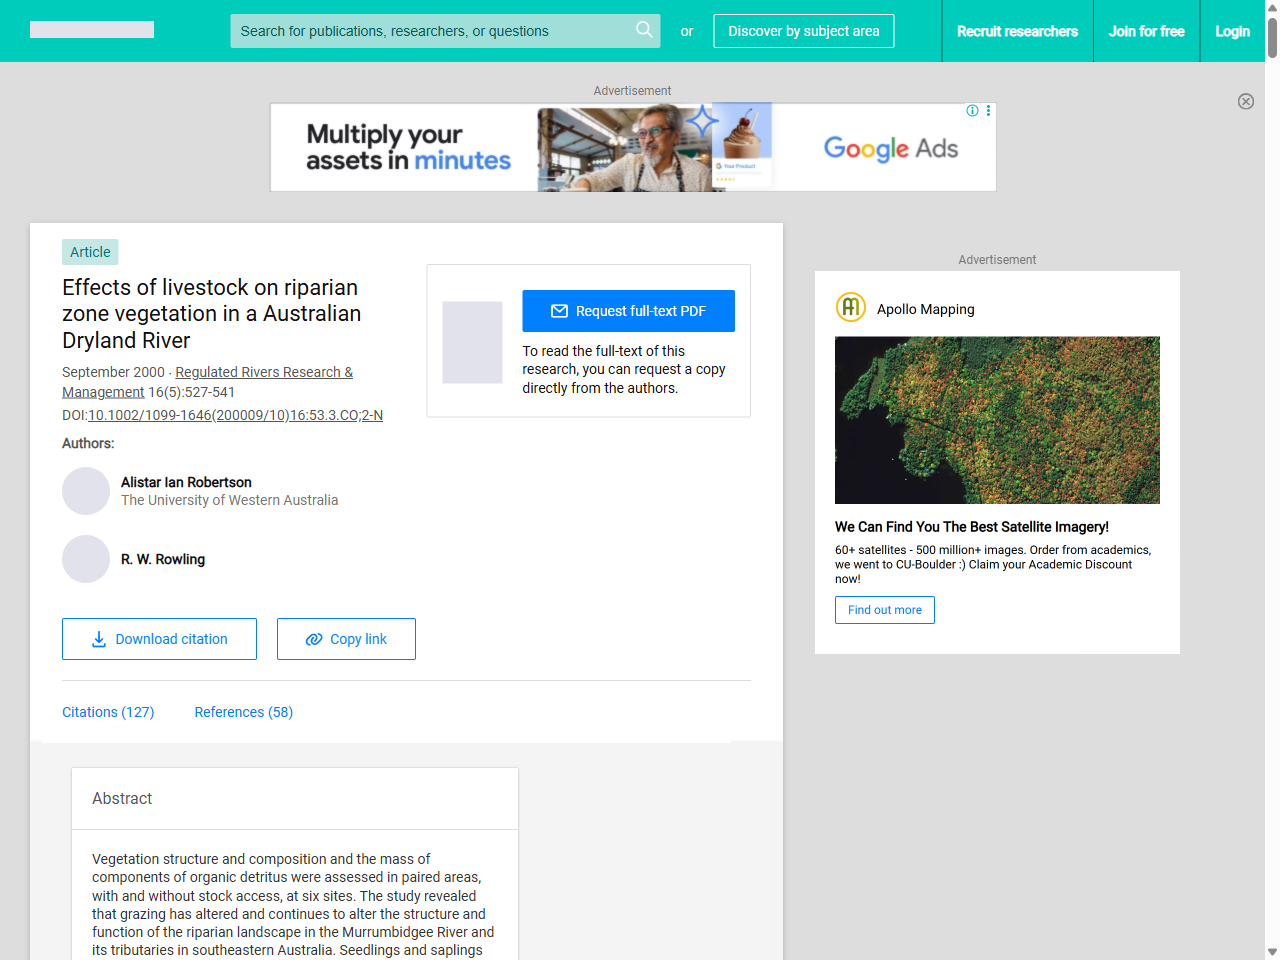
Task: Select Recruit researchers in the top bar
Action: coord(1017,31)
